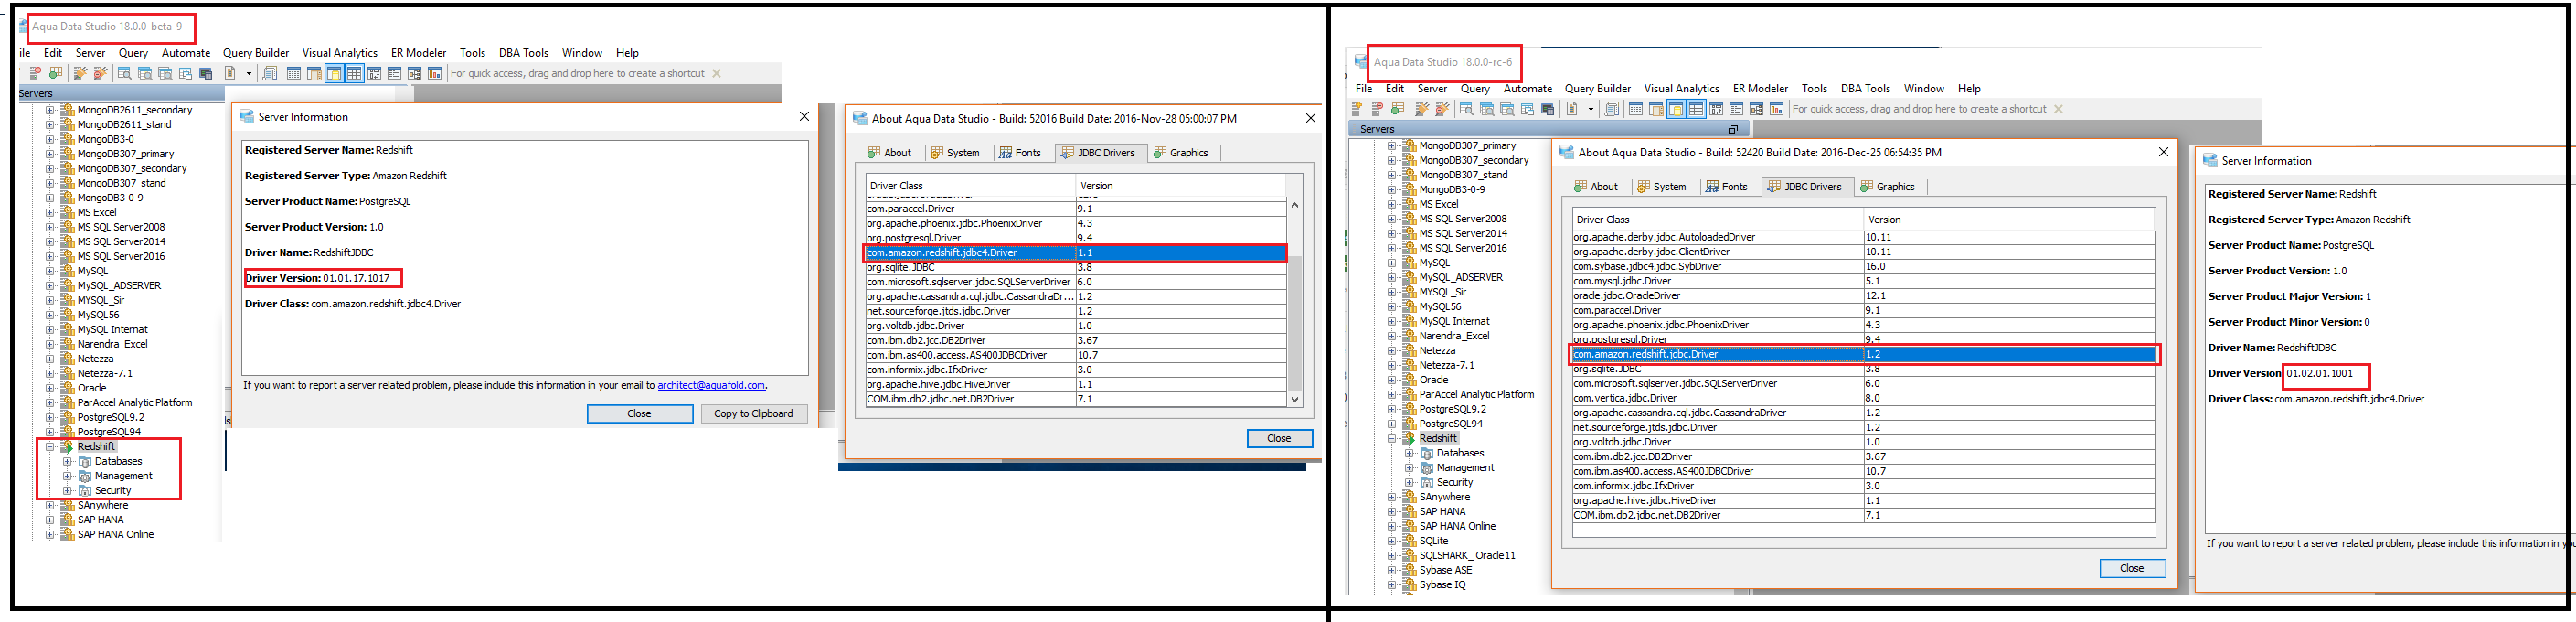
Task: Click the new document toolbar icon in rc-6 window
Action: 1572,109
